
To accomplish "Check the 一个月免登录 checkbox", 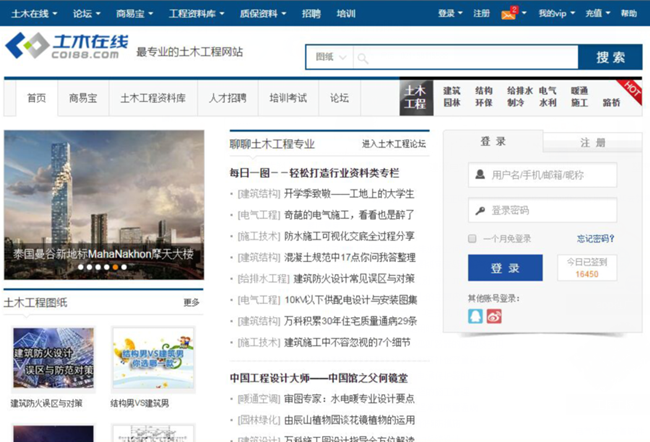I will click(472, 238).
